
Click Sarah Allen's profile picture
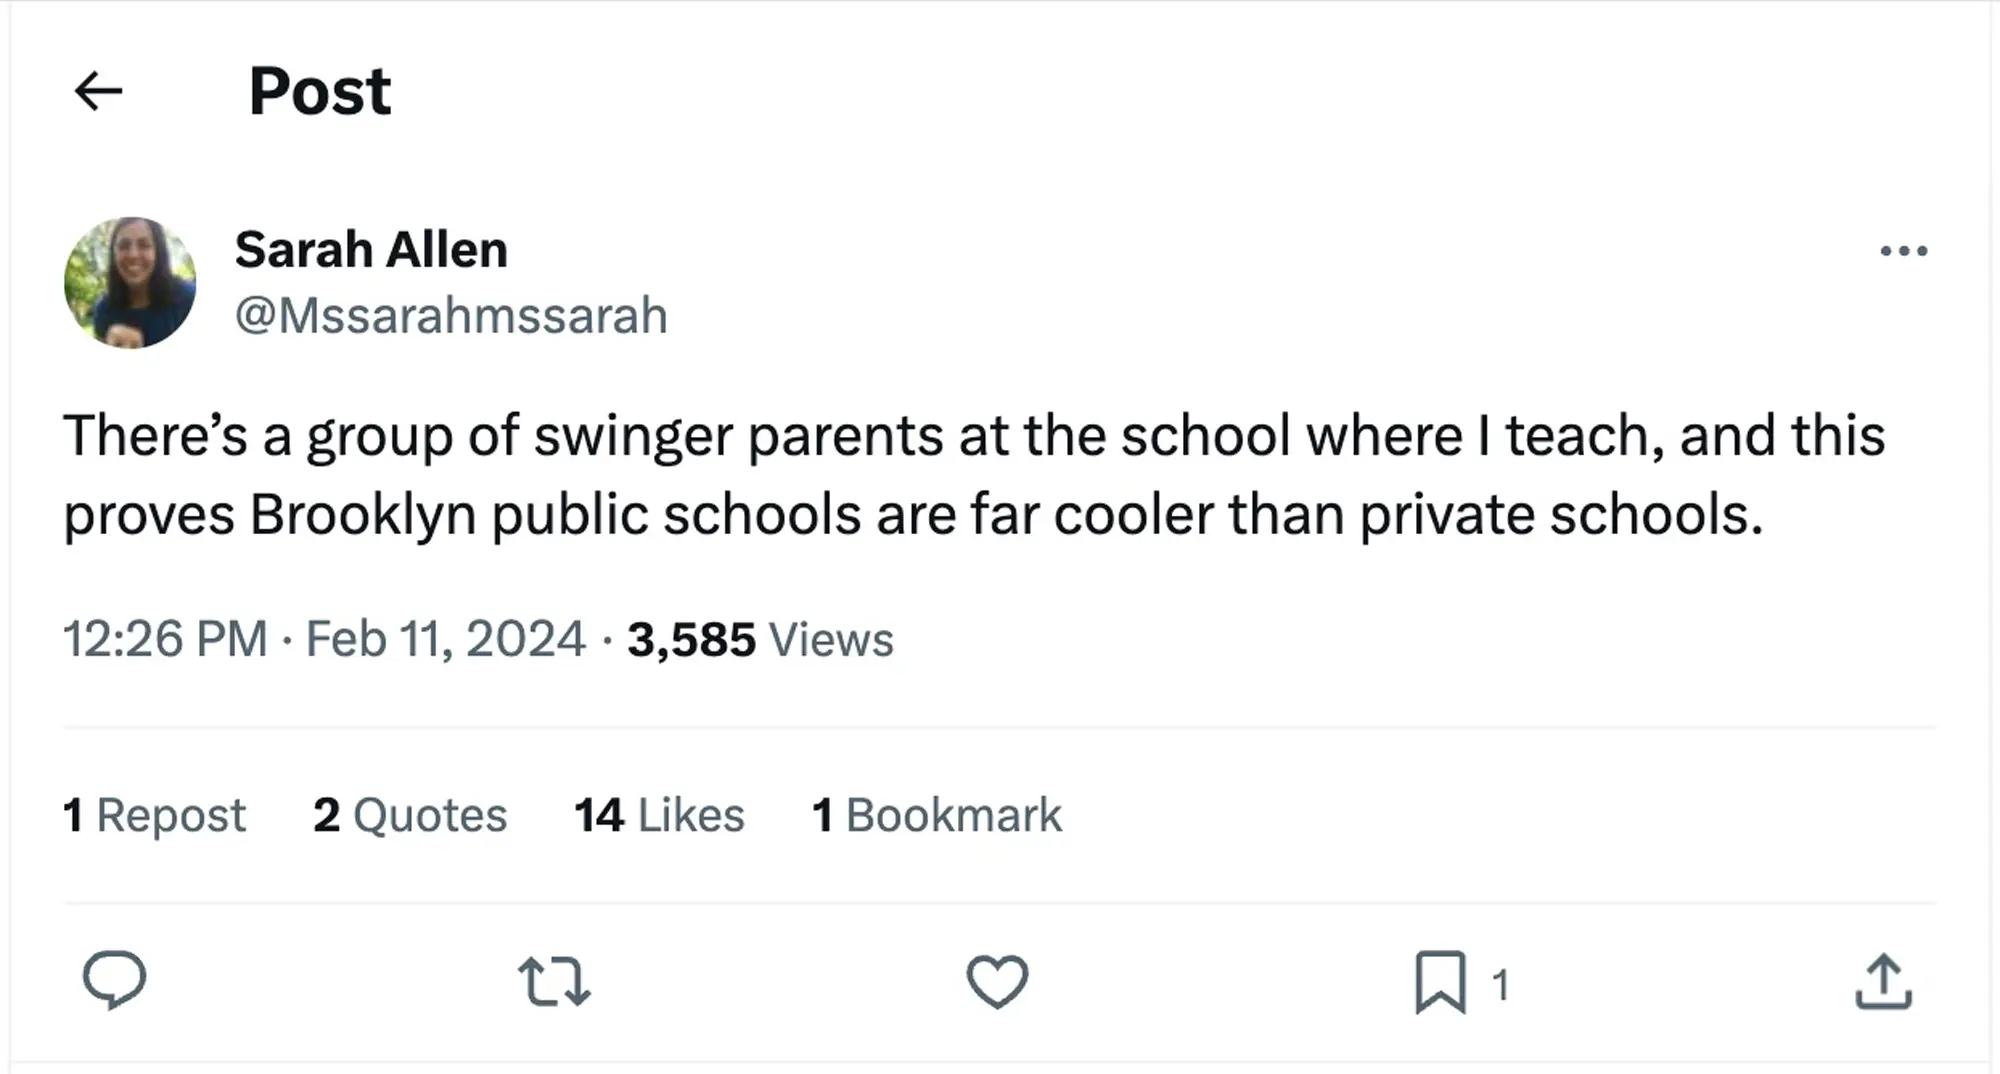[130, 283]
